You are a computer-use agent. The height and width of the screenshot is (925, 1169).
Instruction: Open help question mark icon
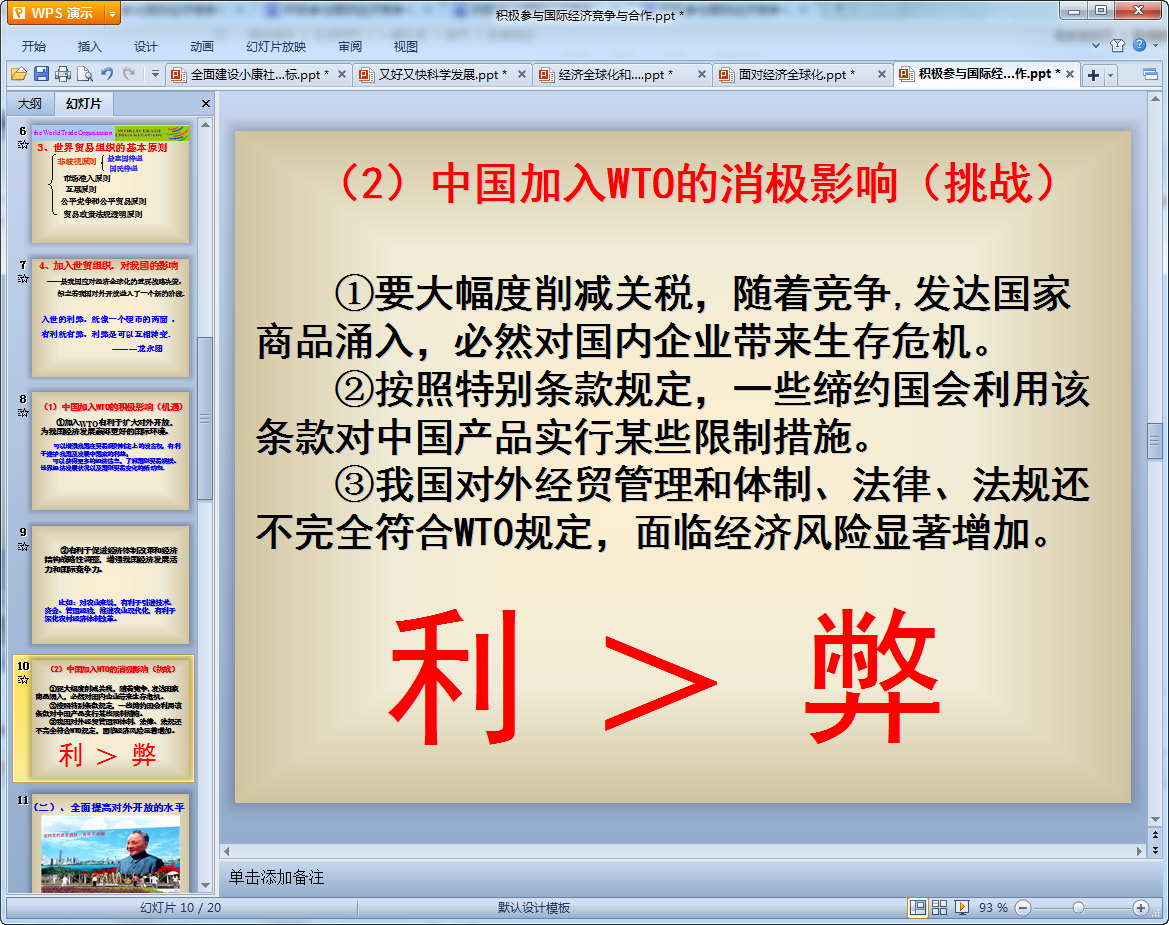click(1139, 45)
